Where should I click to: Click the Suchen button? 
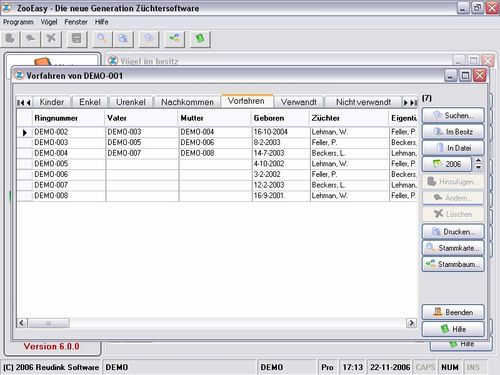click(453, 115)
